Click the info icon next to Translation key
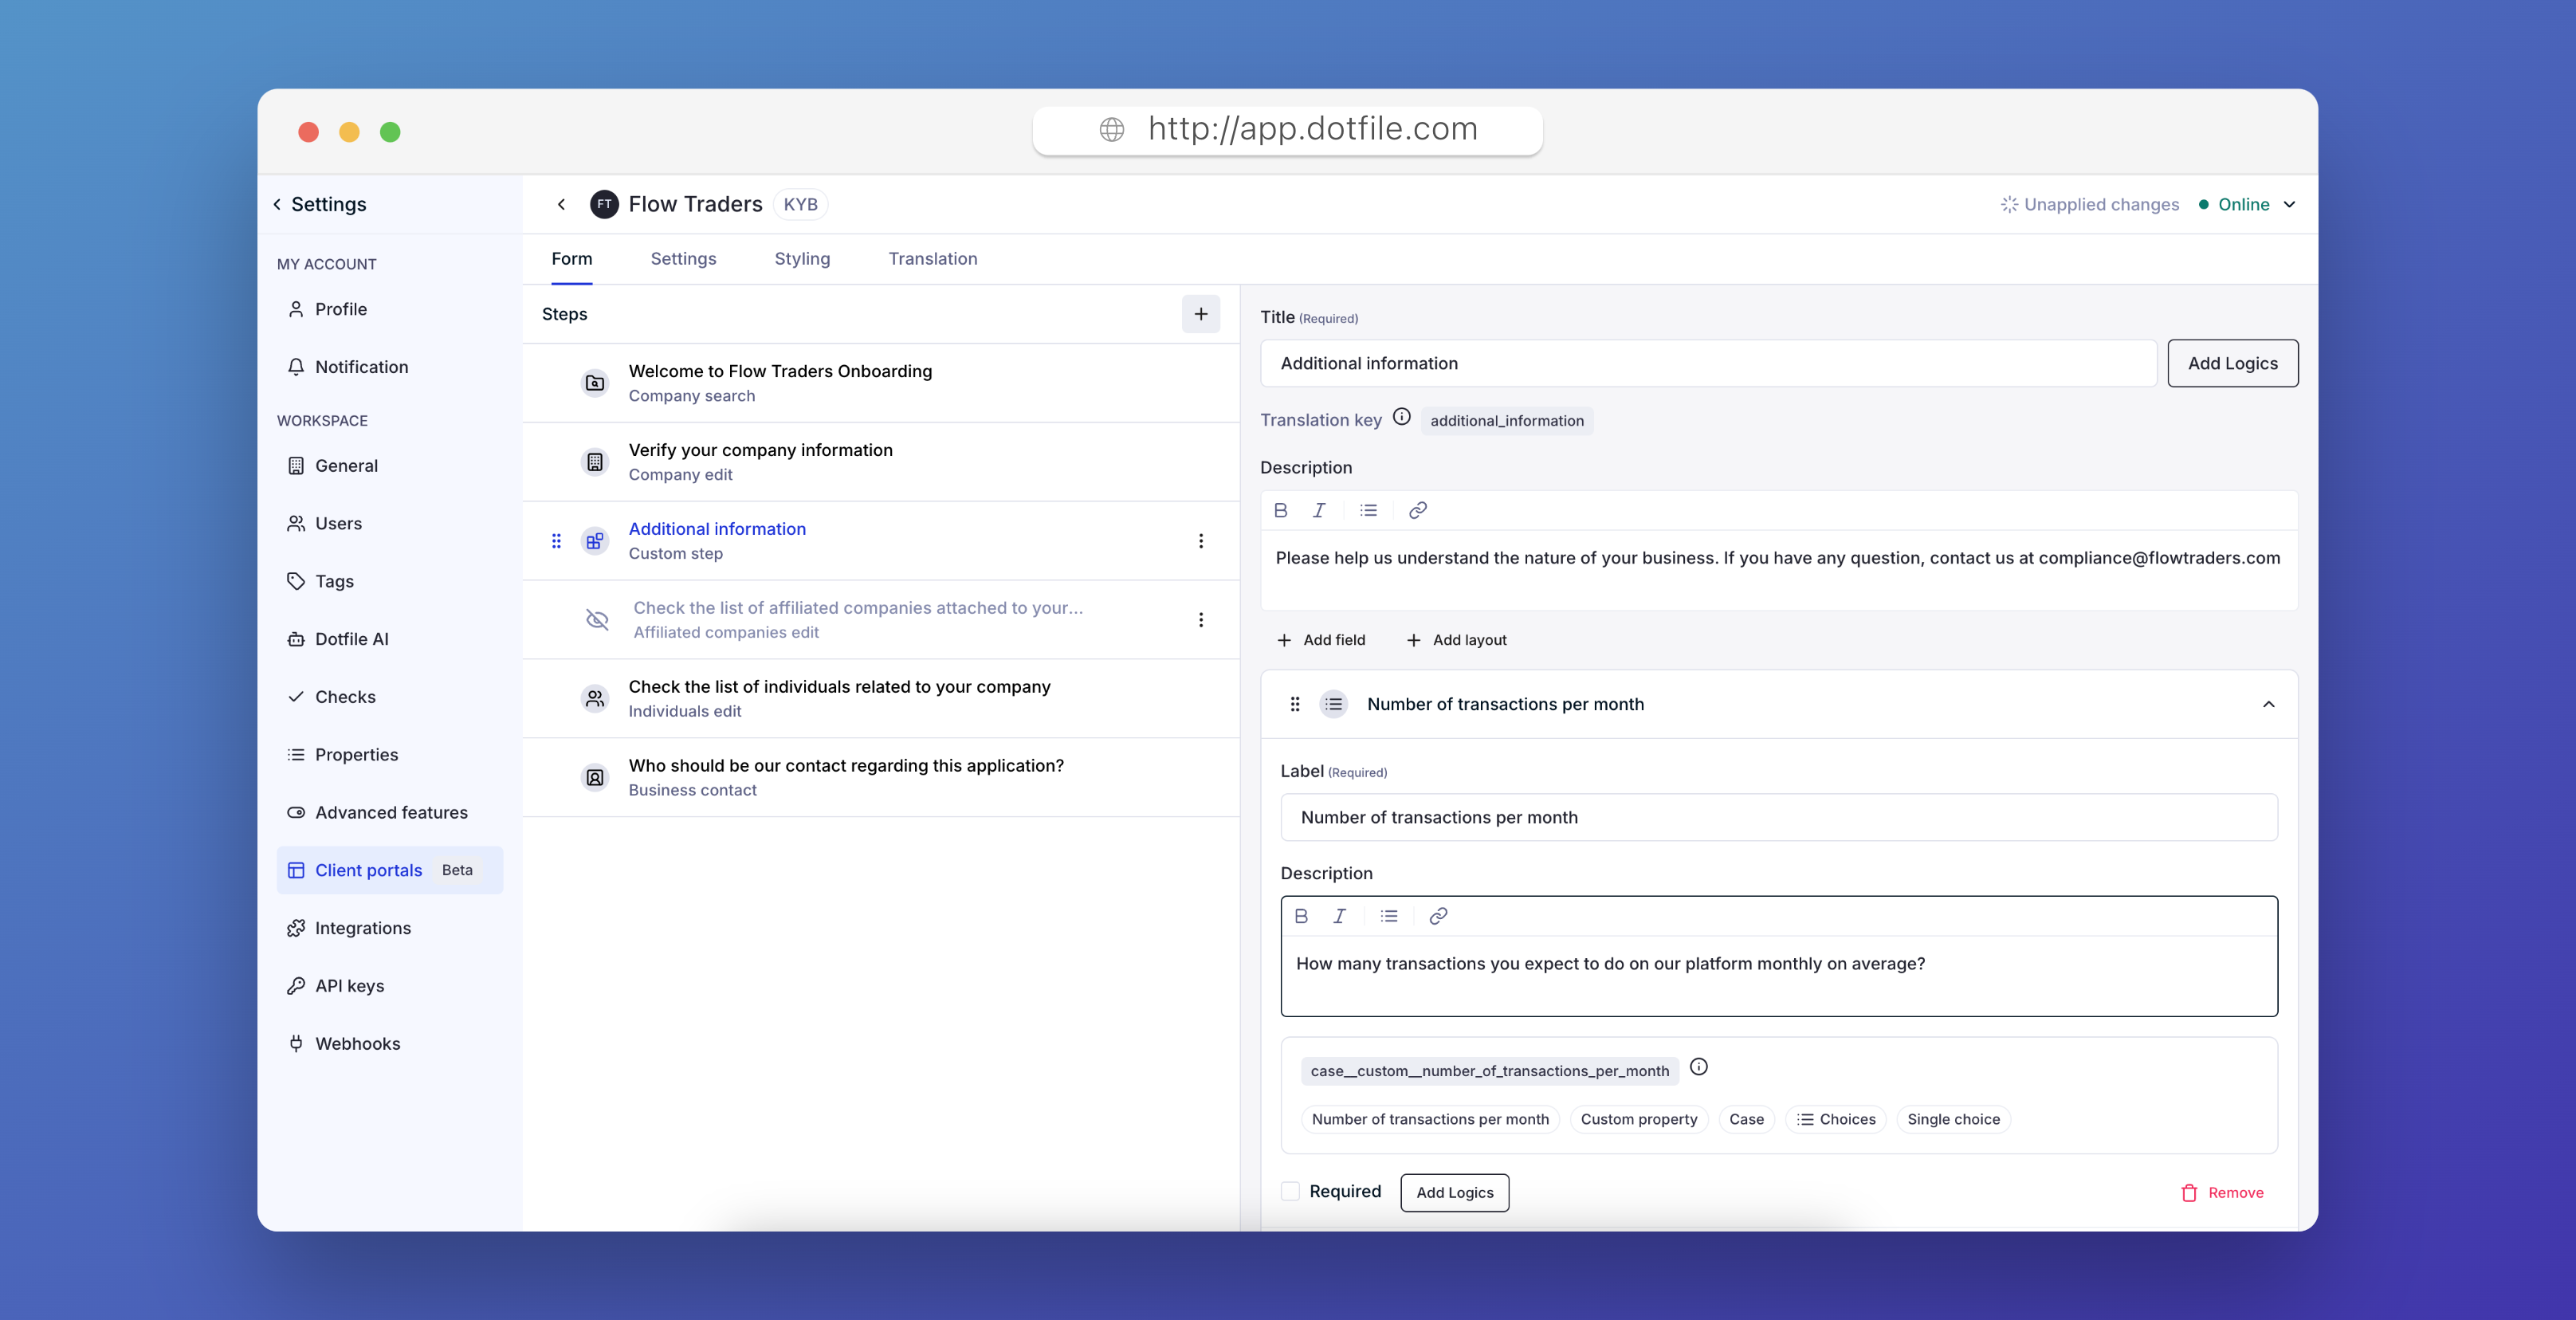Viewport: 2576px width, 1320px height. coord(1402,418)
